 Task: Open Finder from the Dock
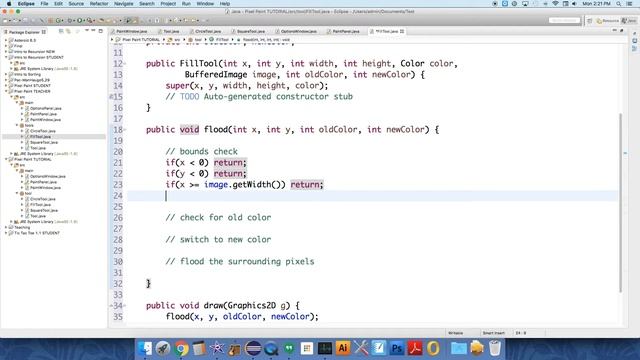pyautogui.click(x=144, y=348)
